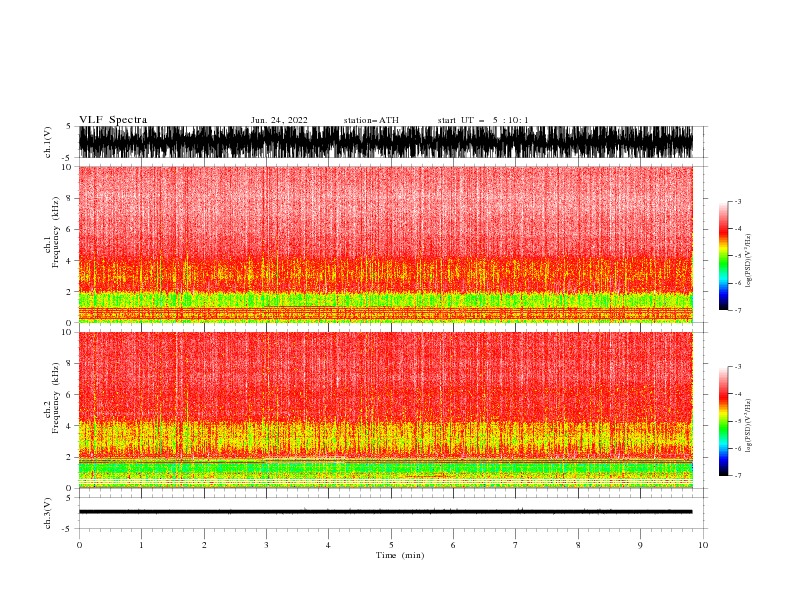Screen dimensions: 792x612
Task: Click the "10" tick on the Time axis
Action: click(703, 545)
